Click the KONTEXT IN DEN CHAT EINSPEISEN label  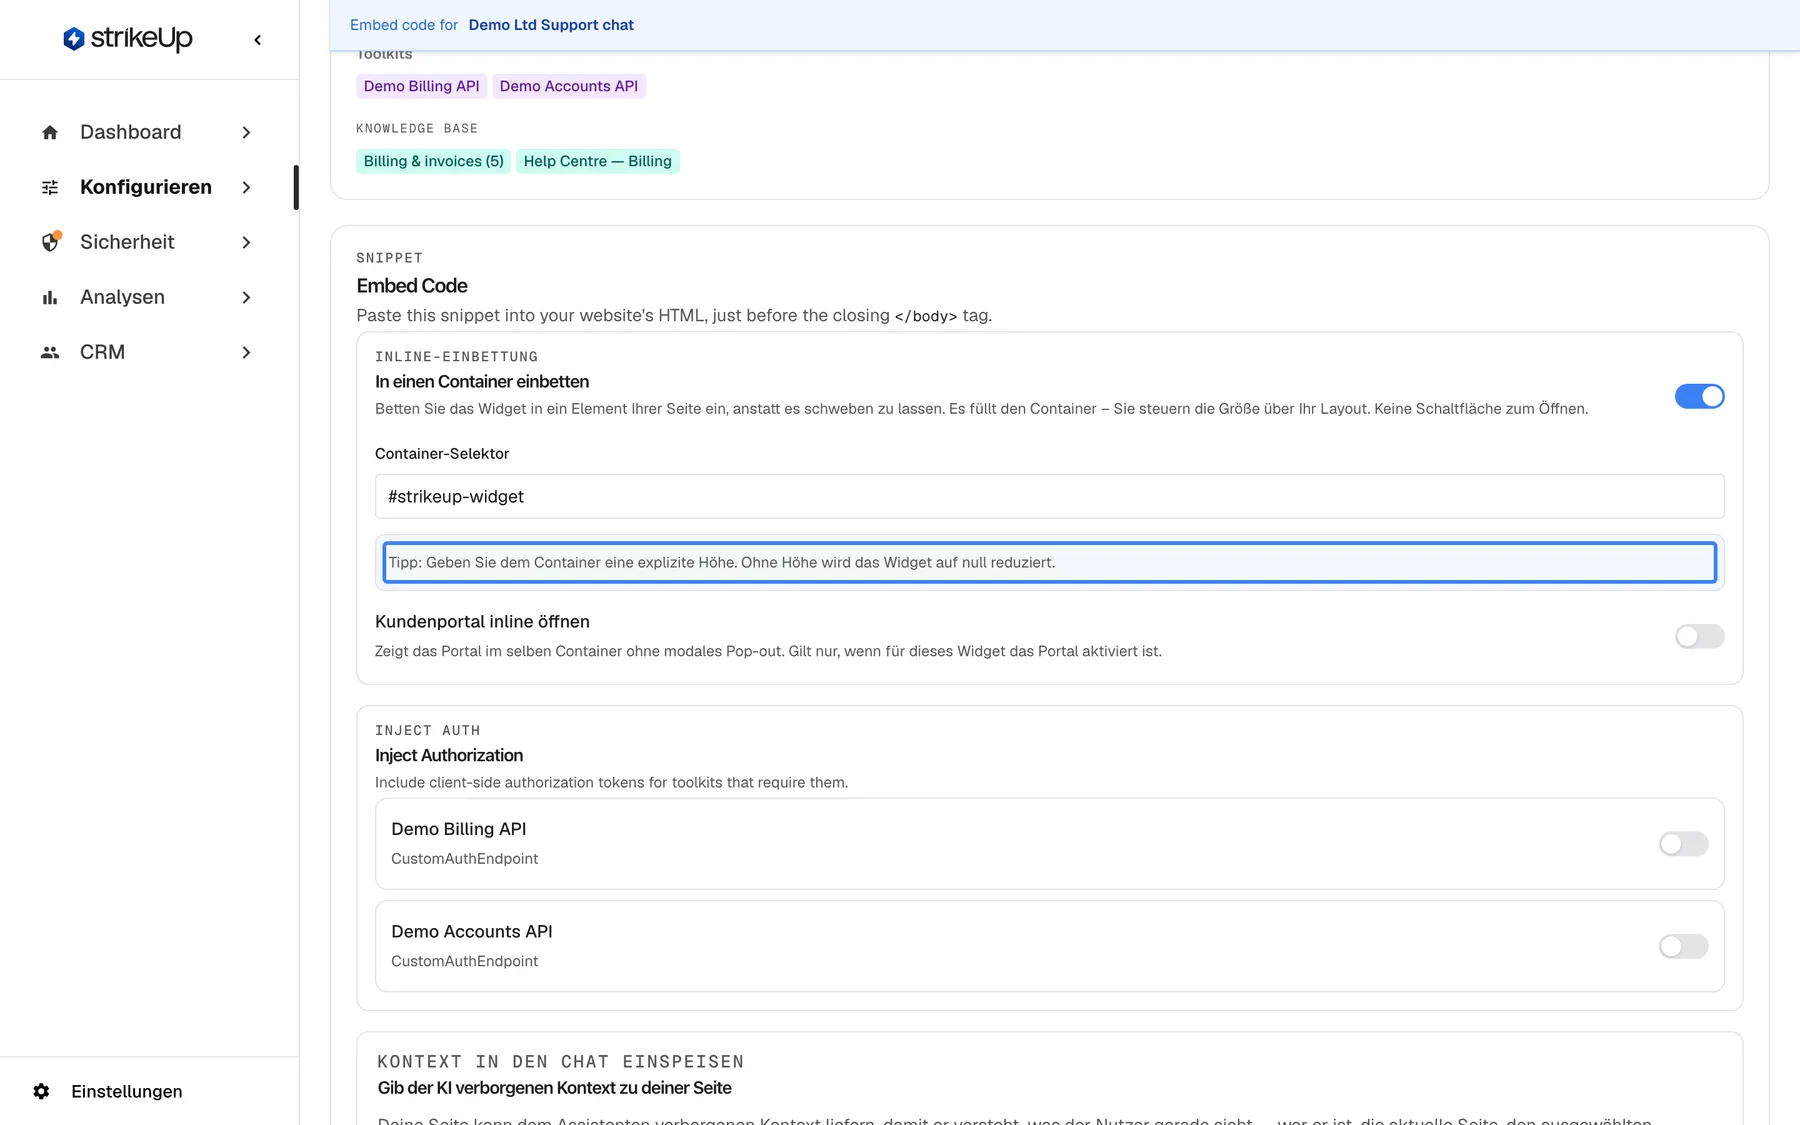point(561,1061)
